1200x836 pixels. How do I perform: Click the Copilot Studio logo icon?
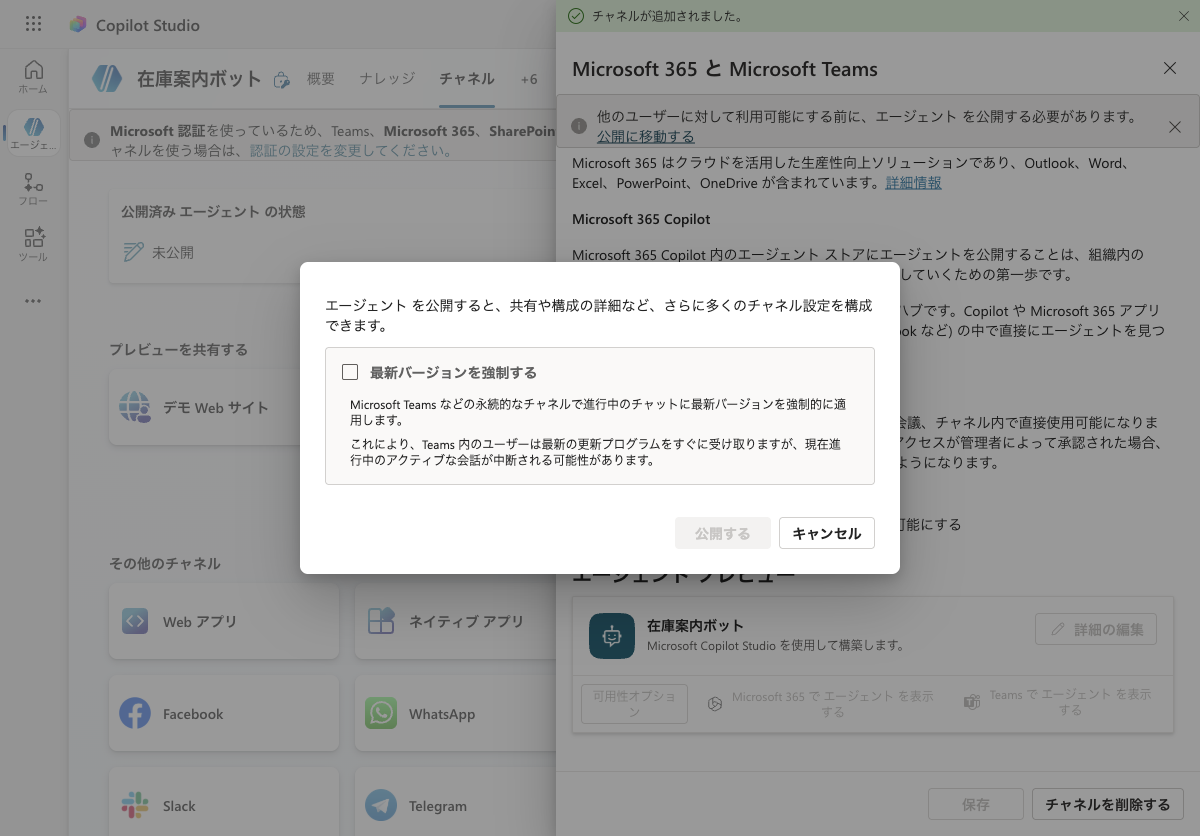(x=78, y=25)
